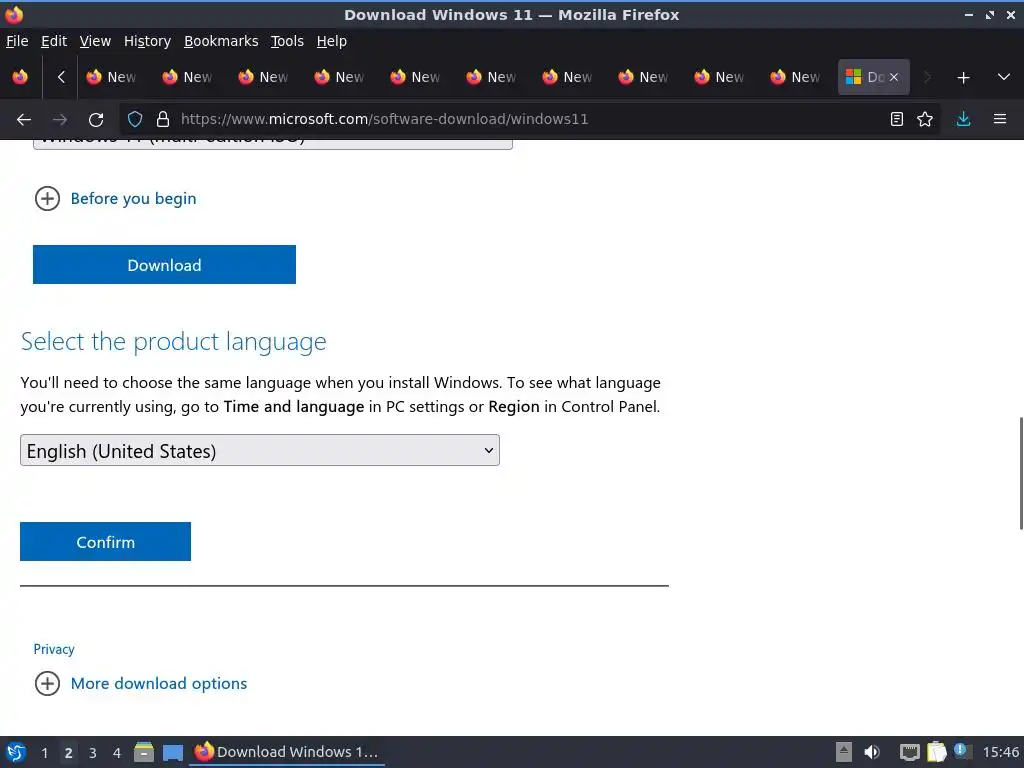Screen dimensions: 1024x768
Task: Open the clipboard tray icon
Action: click(x=936, y=752)
